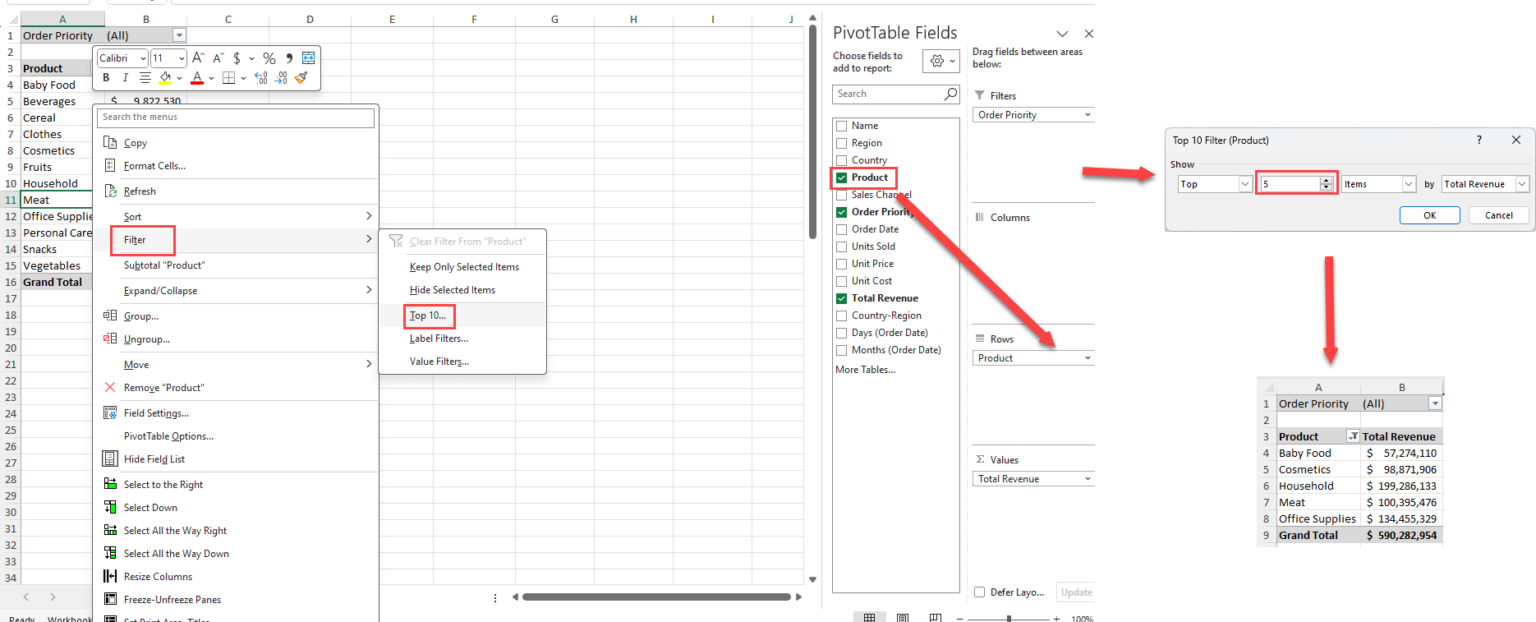
Task: Expand the Total Revenue dropdown under Values
Action: click(x=1088, y=478)
